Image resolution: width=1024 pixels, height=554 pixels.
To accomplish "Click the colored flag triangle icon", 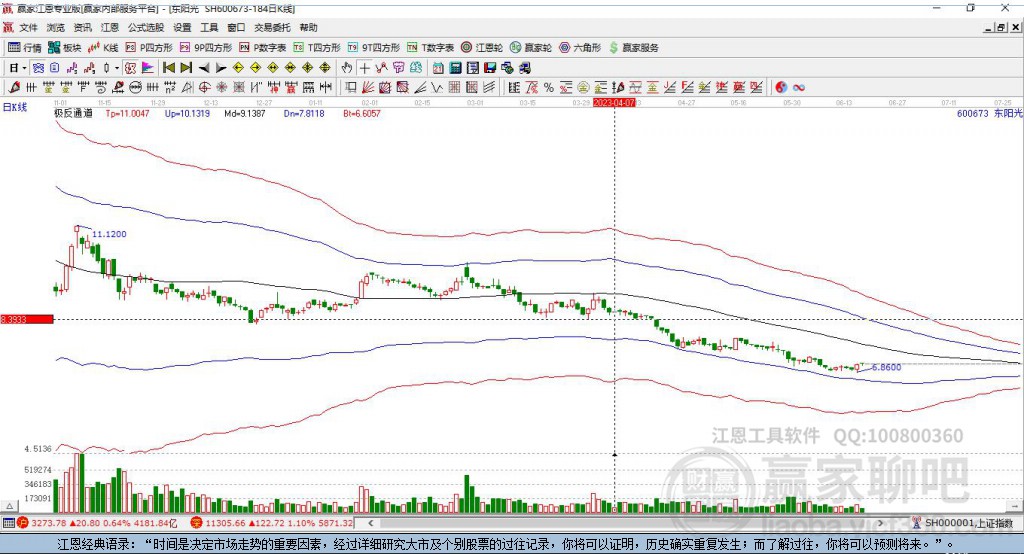I will coord(148,68).
